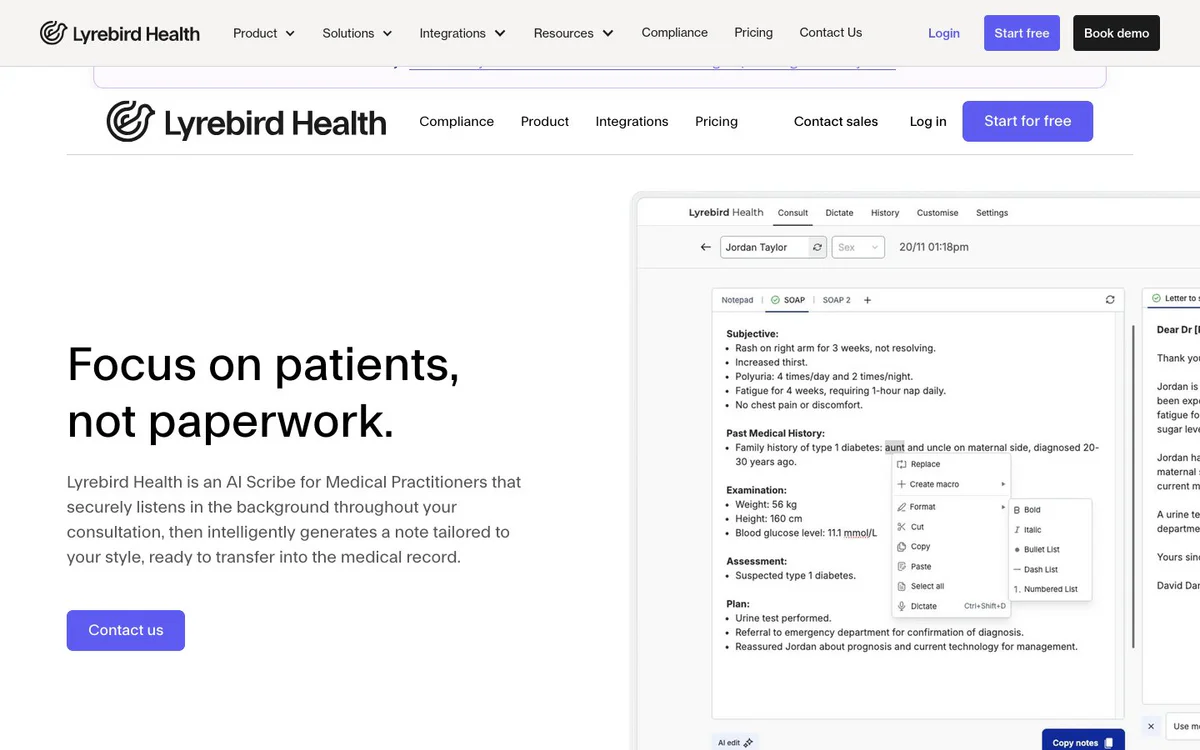The width and height of the screenshot is (1200, 750).
Task: Choose Select all in the context menu
Action: pos(920,587)
